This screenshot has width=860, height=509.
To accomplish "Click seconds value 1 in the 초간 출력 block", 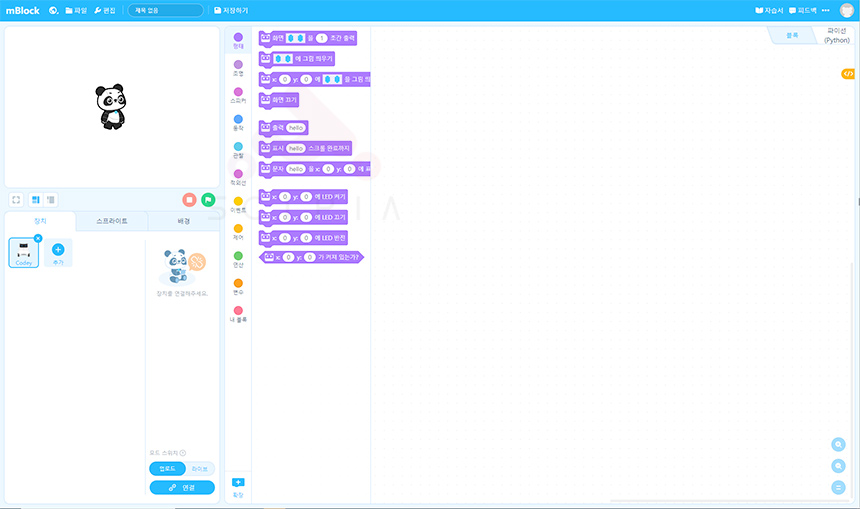I will click(321, 38).
